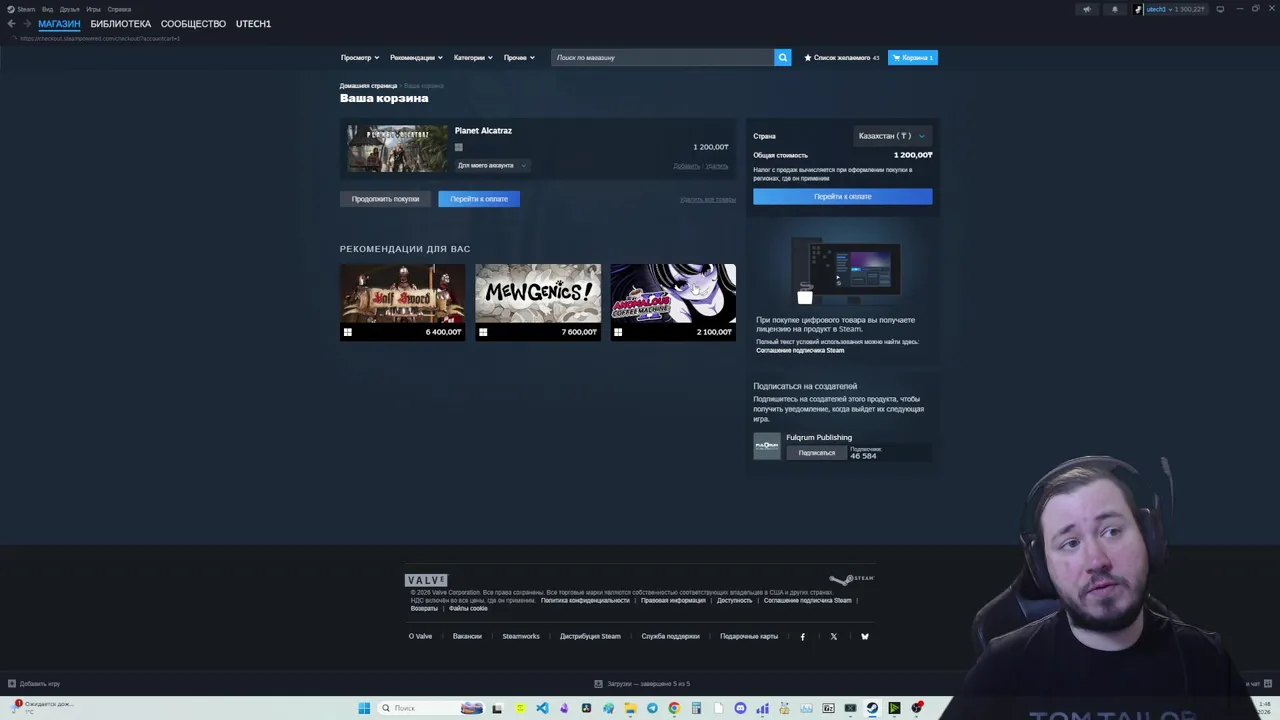This screenshot has height=720, width=1280.
Task: Click Добавить link for Planet Alcatraz
Action: click(x=686, y=166)
